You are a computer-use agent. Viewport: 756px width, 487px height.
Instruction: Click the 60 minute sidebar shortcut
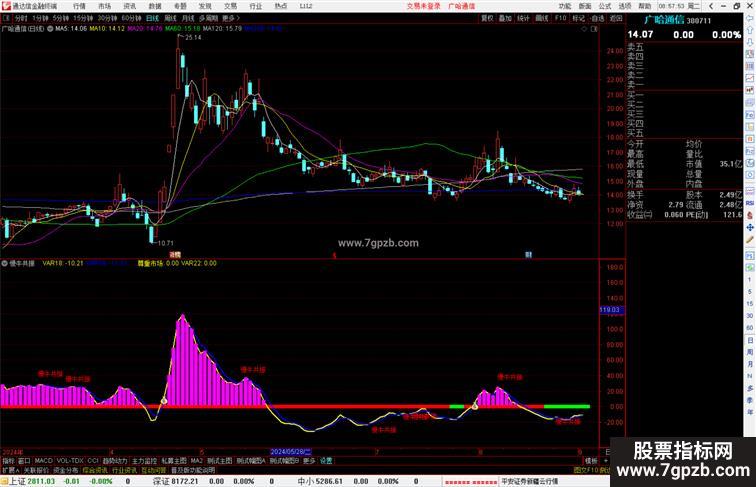(x=750, y=328)
